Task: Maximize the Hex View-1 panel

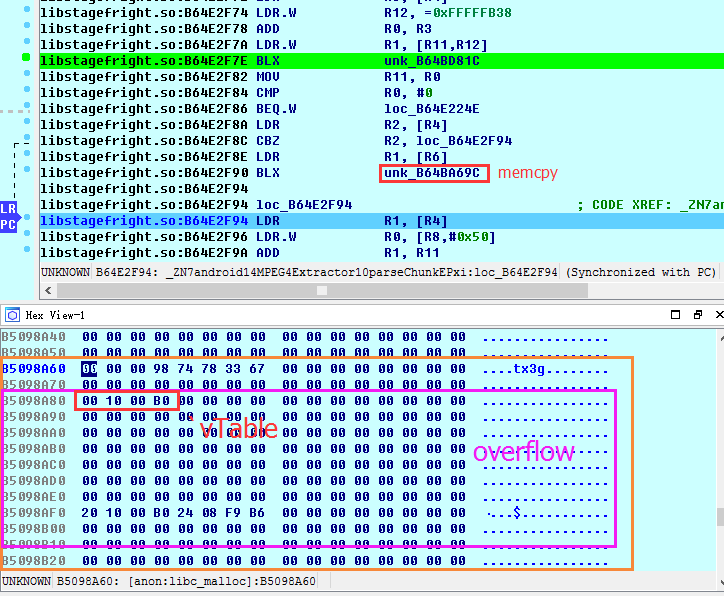Action: pos(675,315)
